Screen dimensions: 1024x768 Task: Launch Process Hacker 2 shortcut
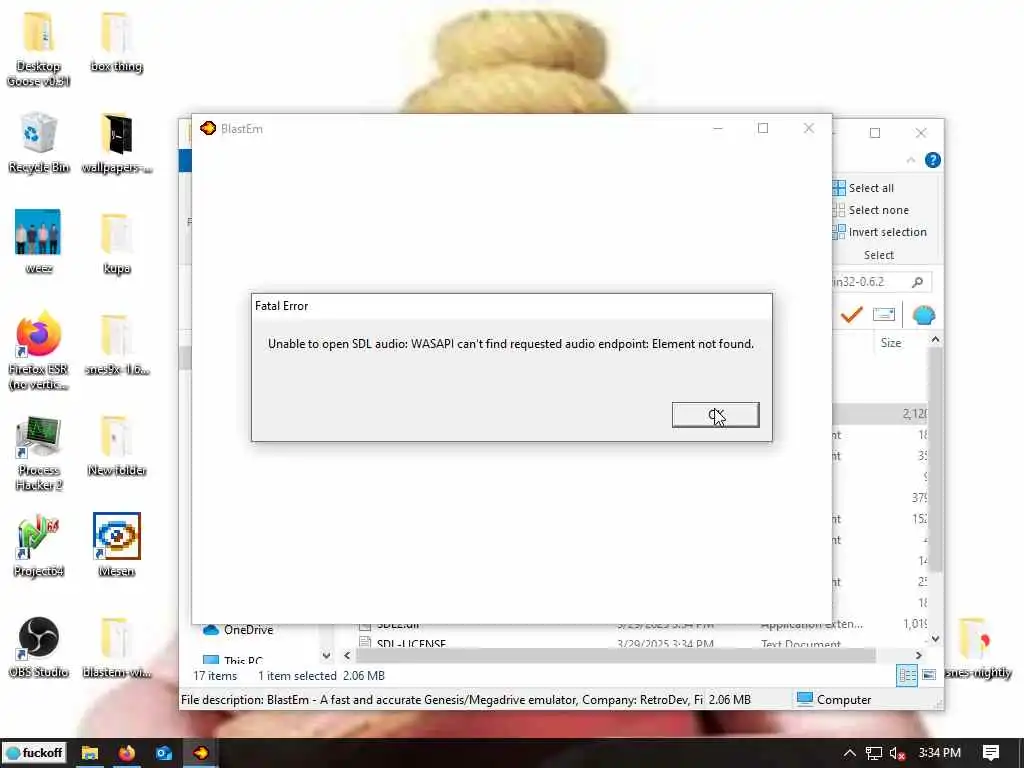pos(39,453)
